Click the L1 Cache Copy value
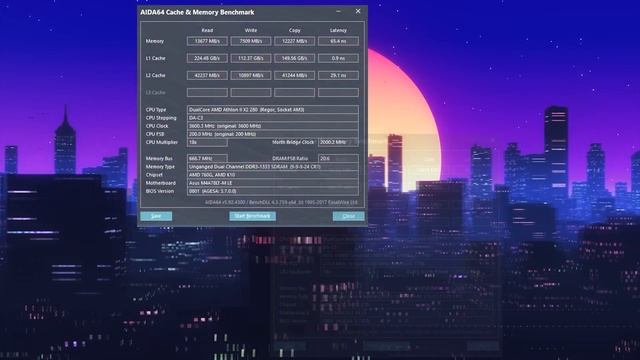640x360 pixels. coord(294,58)
